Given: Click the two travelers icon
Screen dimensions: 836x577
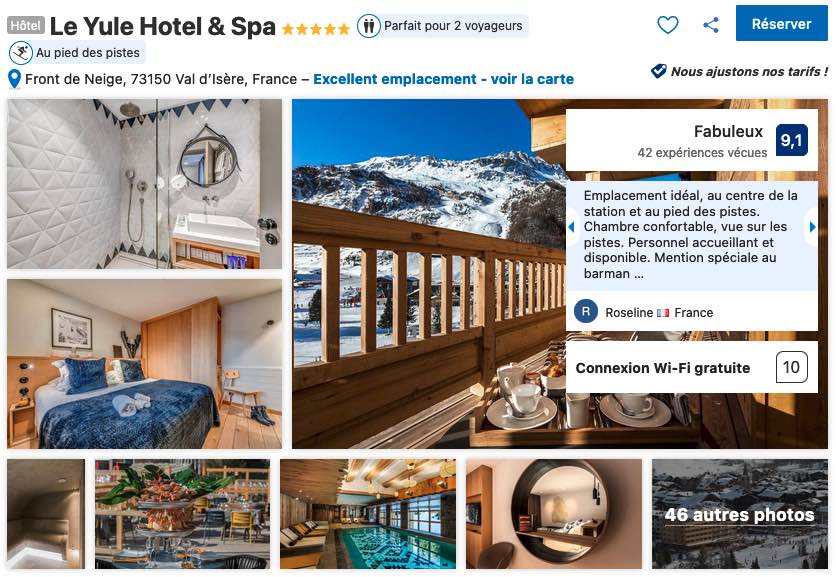Looking at the screenshot, I should [368, 26].
